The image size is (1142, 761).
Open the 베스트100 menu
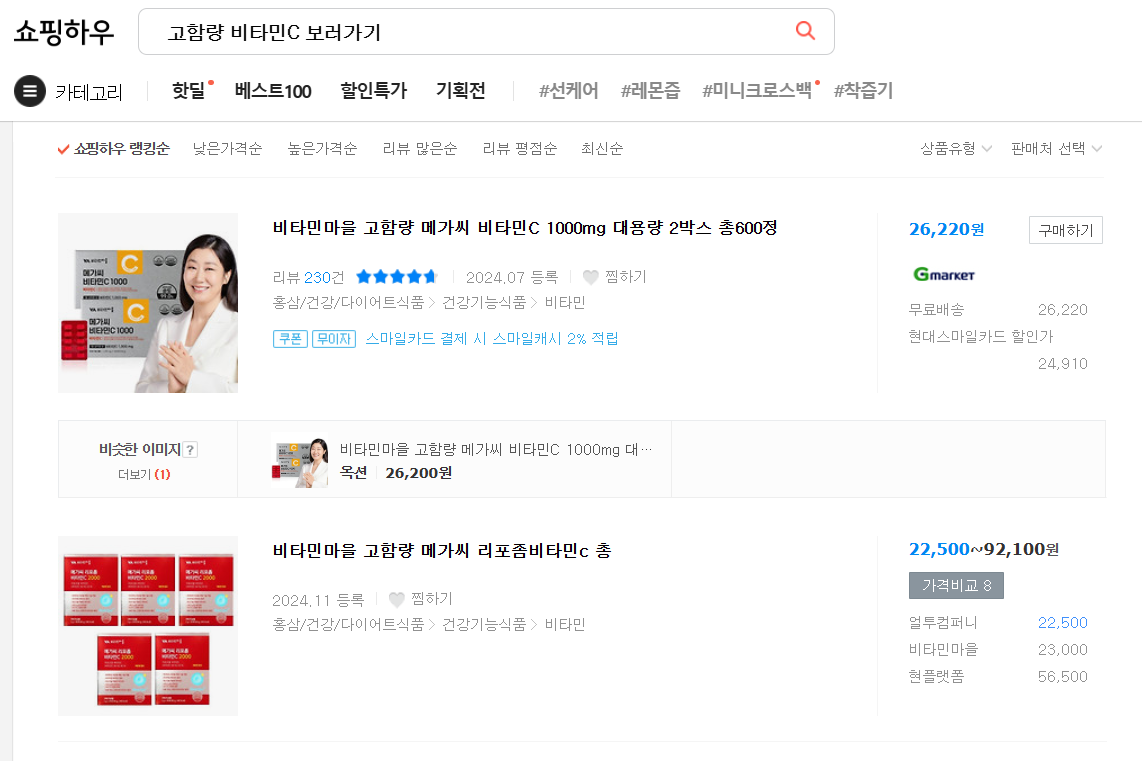tap(273, 91)
